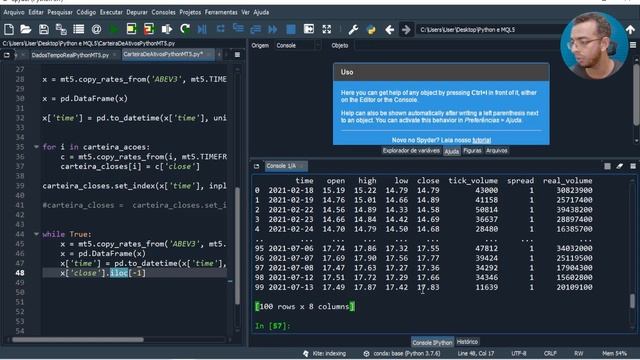Image resolution: width=640 pixels, height=360 pixels.
Task: Open the Help pane options menu
Action: point(633,45)
